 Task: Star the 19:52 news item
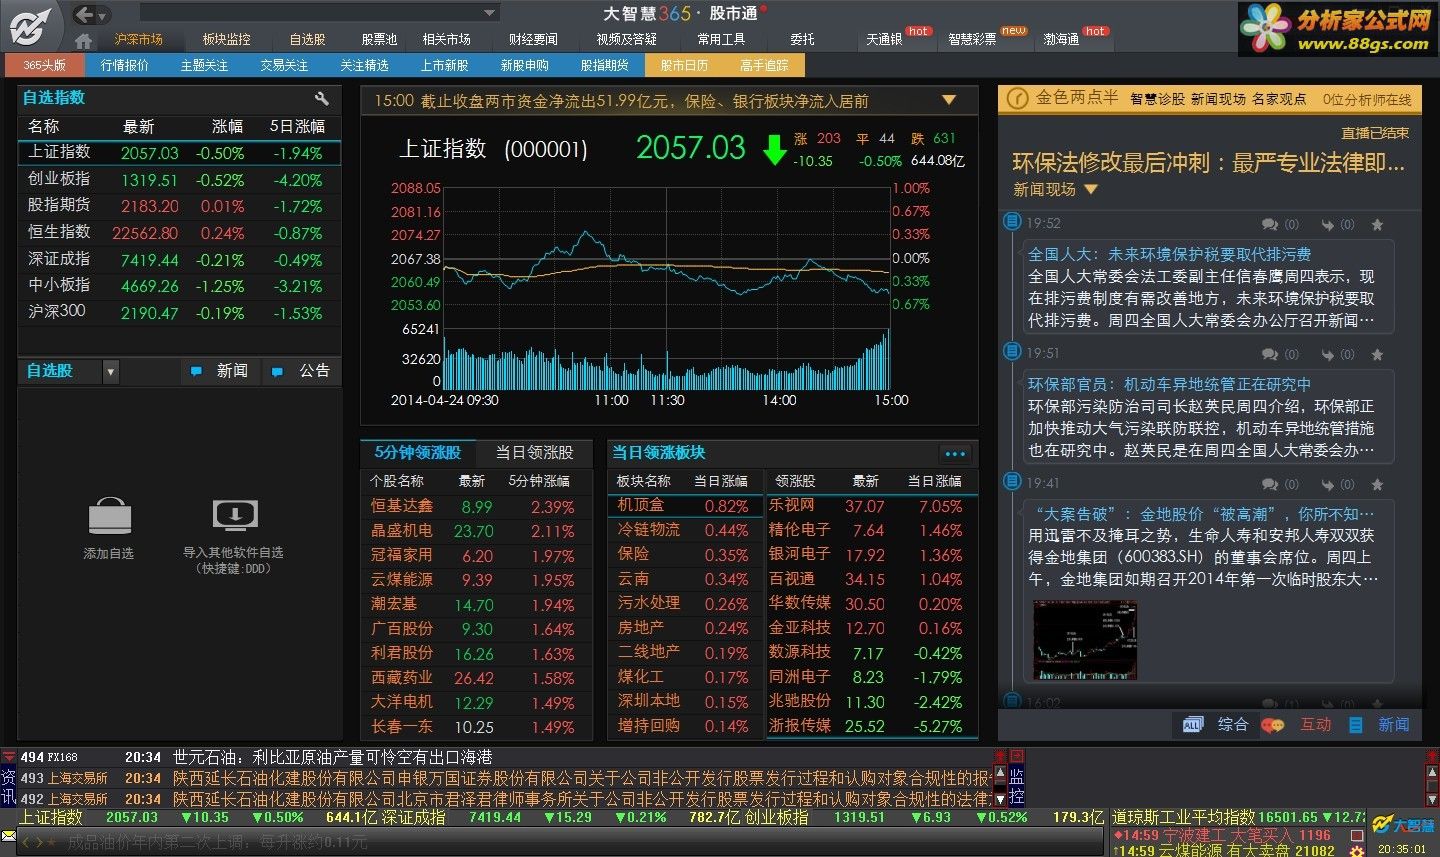(x=1377, y=225)
